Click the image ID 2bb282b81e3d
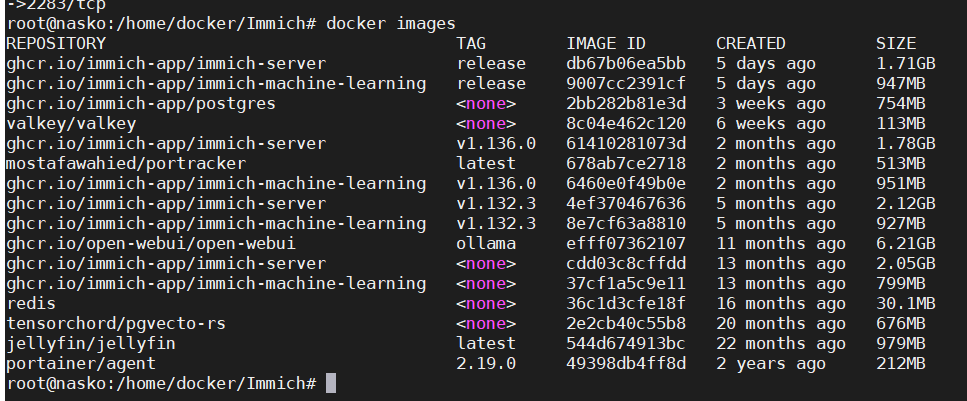The height and width of the screenshot is (401, 967). (x=626, y=103)
